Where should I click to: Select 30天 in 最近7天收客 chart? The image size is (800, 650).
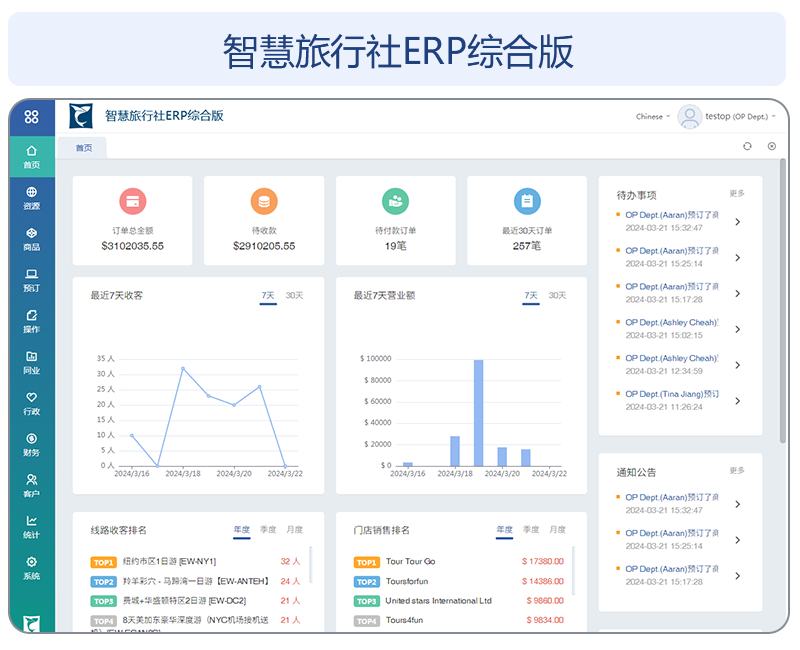294,296
